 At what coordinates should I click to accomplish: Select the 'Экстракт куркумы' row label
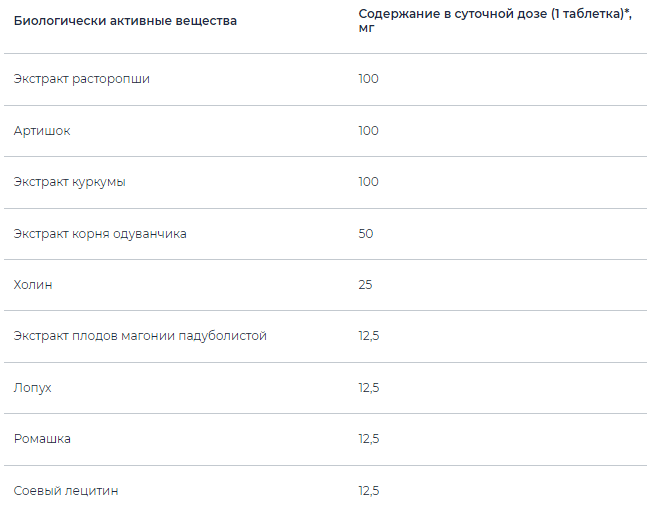coord(70,181)
